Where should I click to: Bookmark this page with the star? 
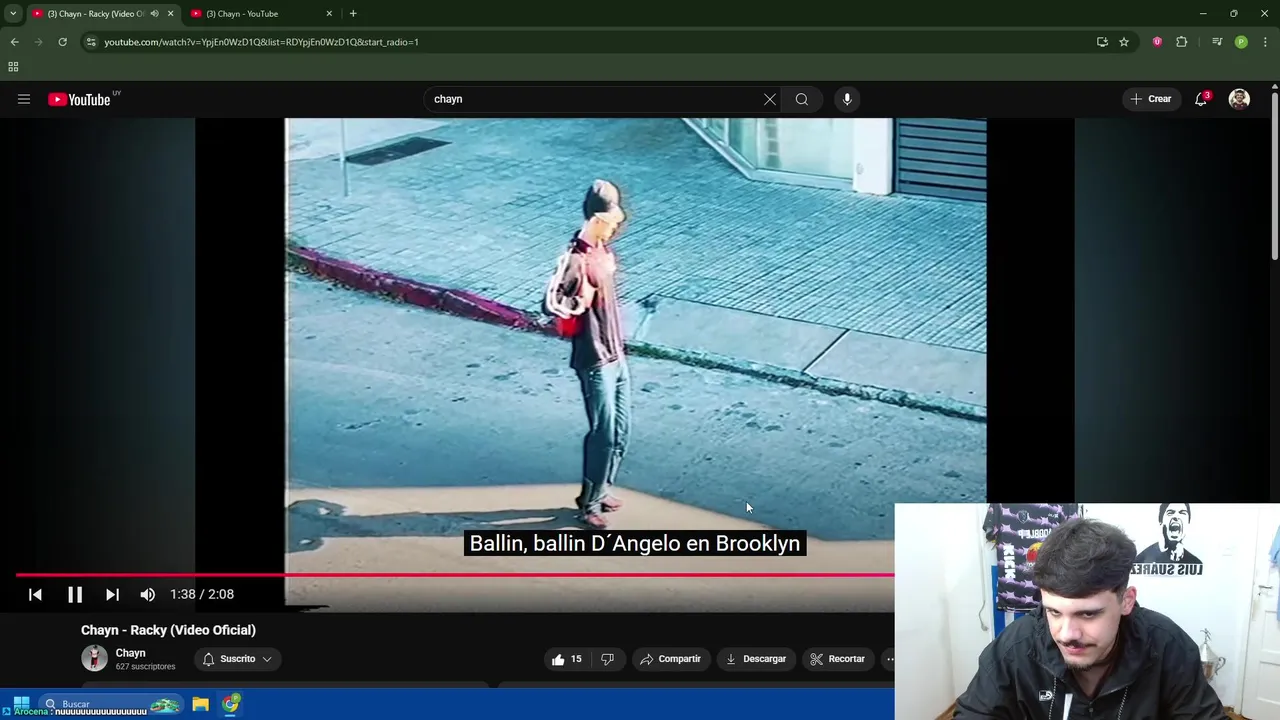coord(1124,42)
